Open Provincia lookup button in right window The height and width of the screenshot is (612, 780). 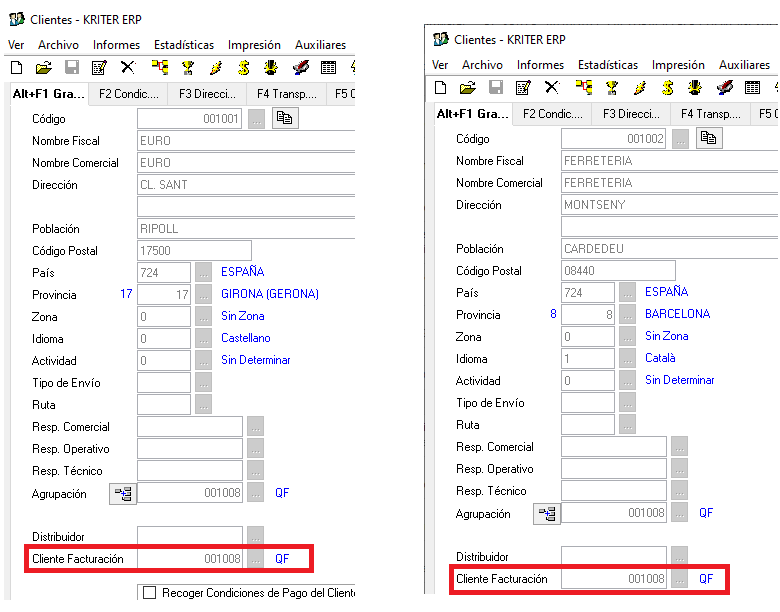point(628,314)
